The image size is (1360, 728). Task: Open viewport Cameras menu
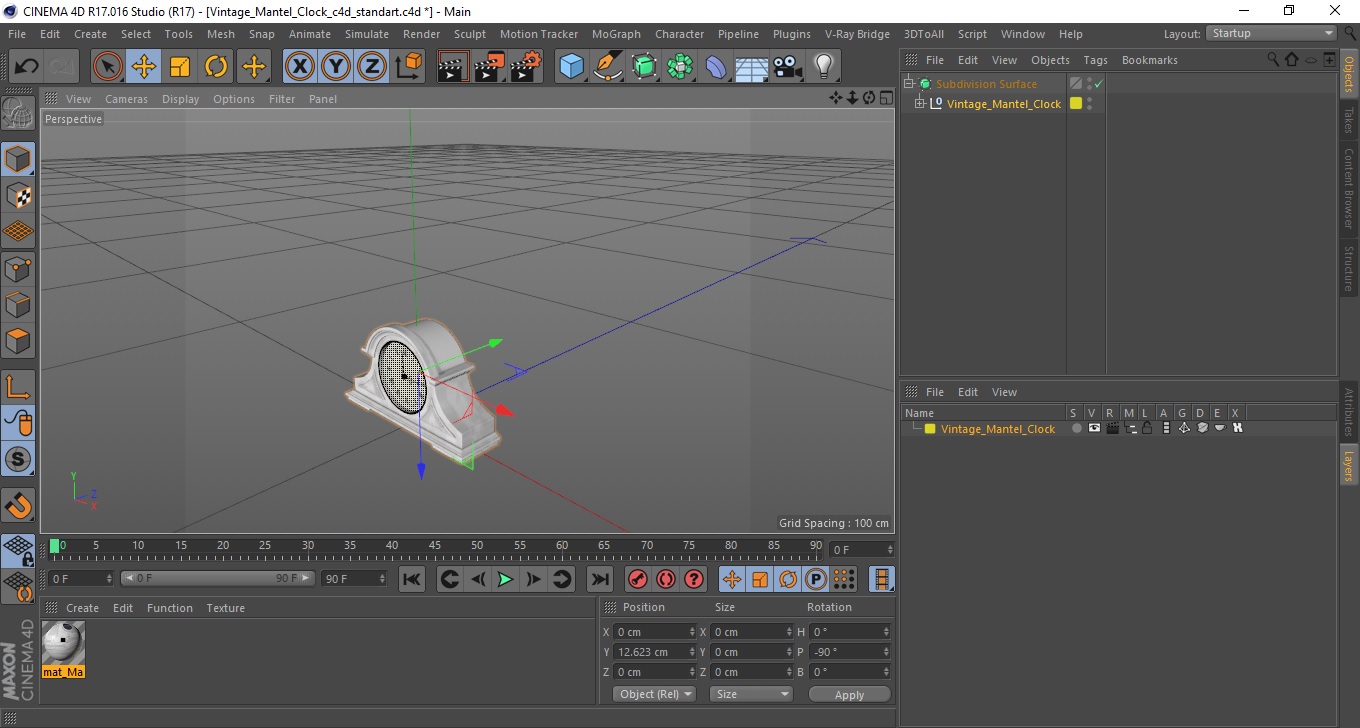coord(126,99)
